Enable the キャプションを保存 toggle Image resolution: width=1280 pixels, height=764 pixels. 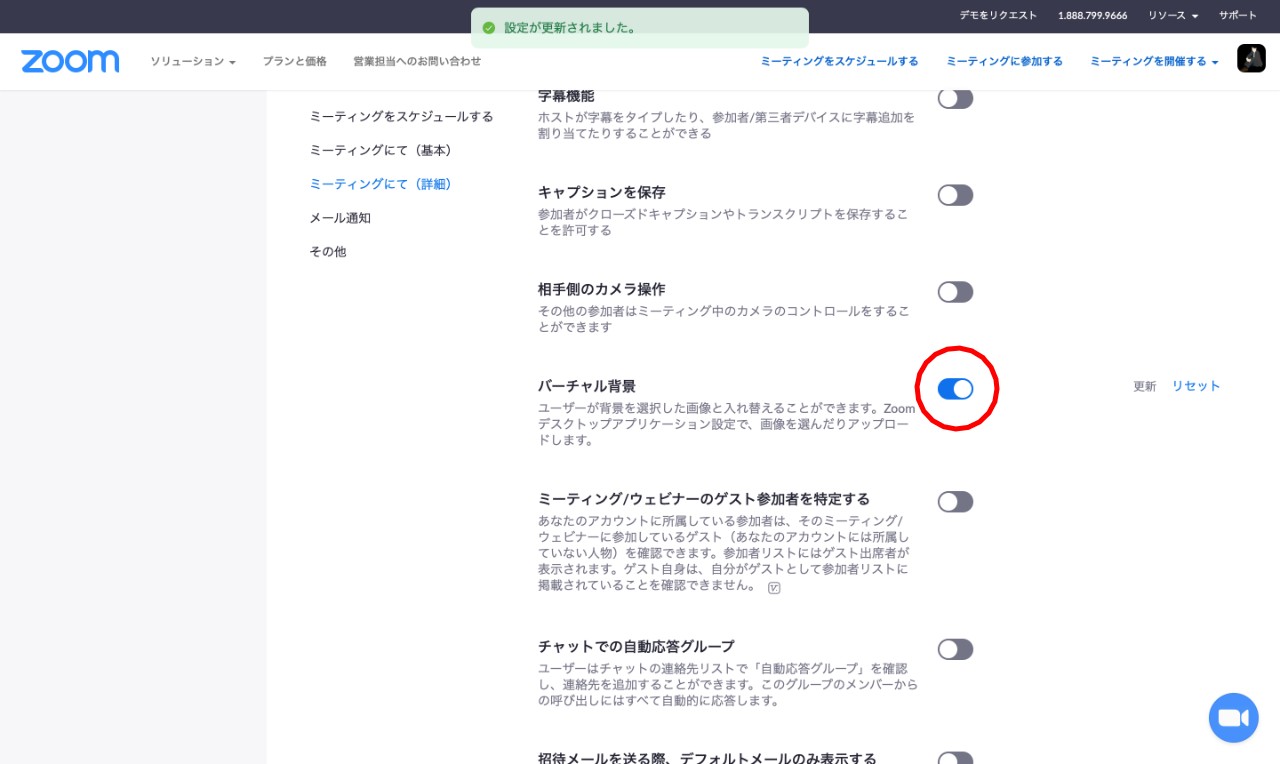coord(955,195)
